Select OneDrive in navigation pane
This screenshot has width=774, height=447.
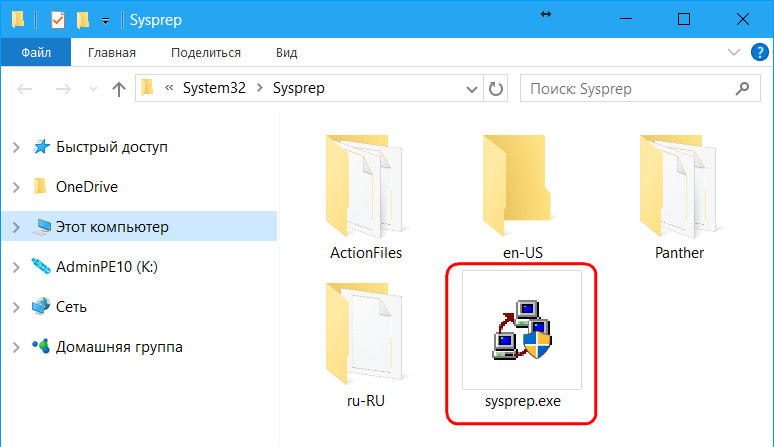coord(87,186)
